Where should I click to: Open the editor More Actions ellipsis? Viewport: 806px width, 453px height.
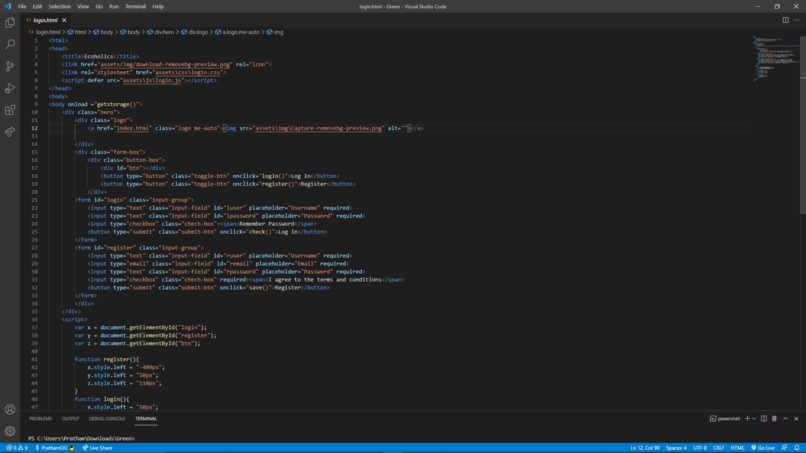point(796,20)
